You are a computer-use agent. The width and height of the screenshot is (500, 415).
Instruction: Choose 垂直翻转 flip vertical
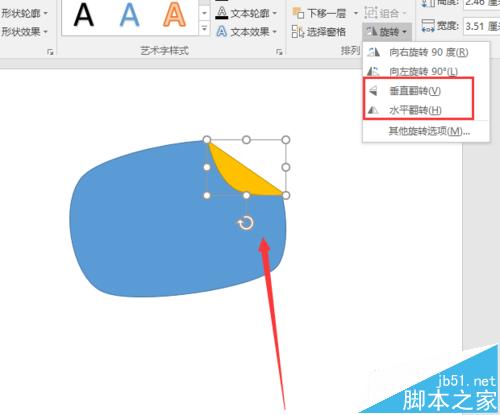coord(426,91)
